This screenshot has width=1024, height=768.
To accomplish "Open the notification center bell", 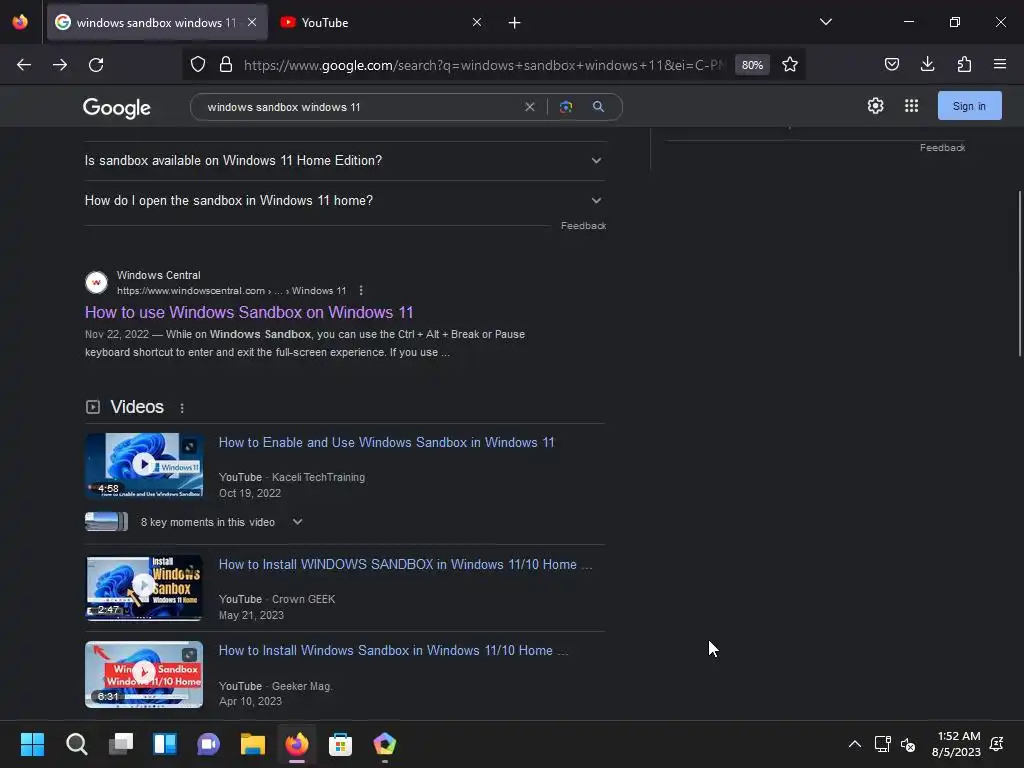I will pos(997,744).
